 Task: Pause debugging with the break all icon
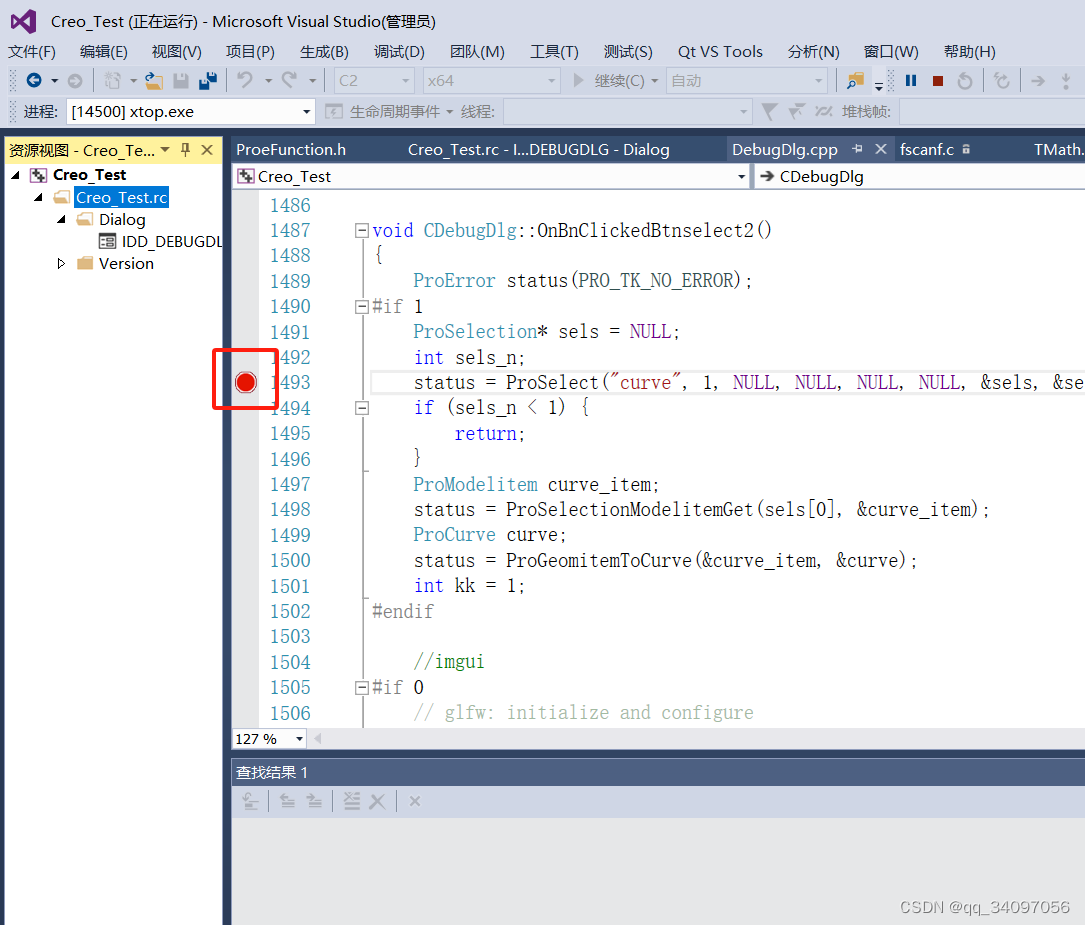(911, 81)
